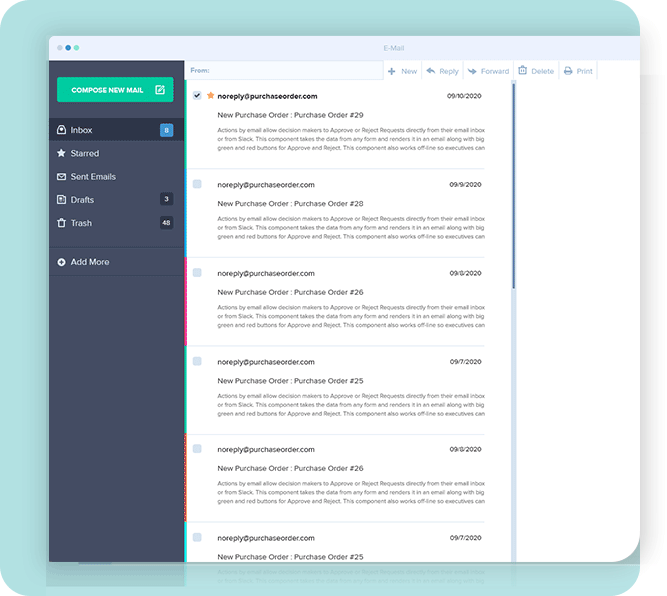Click the E-Mail window title

pyautogui.click(x=394, y=48)
